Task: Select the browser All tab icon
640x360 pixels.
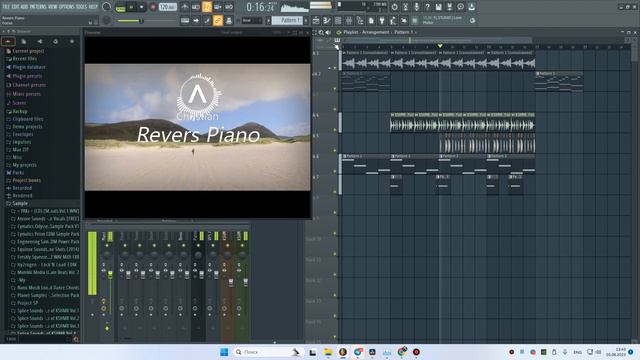Action: (8, 41)
